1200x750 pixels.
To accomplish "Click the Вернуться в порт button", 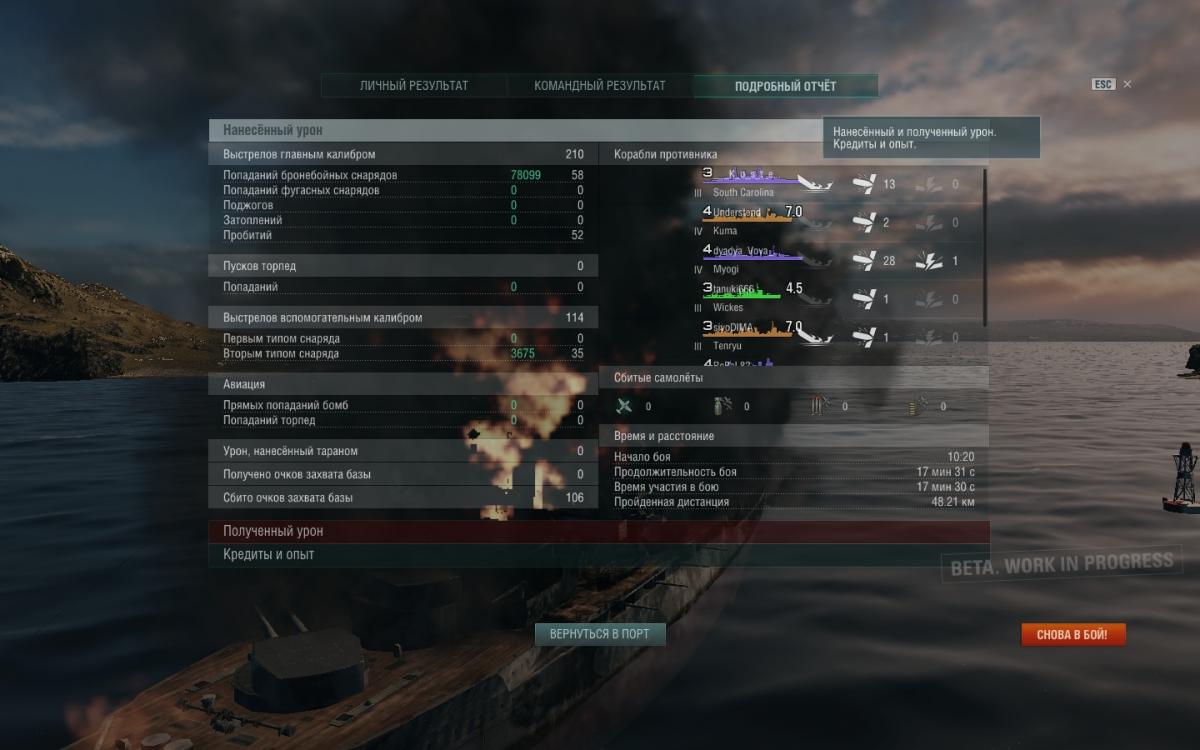I will [x=600, y=634].
